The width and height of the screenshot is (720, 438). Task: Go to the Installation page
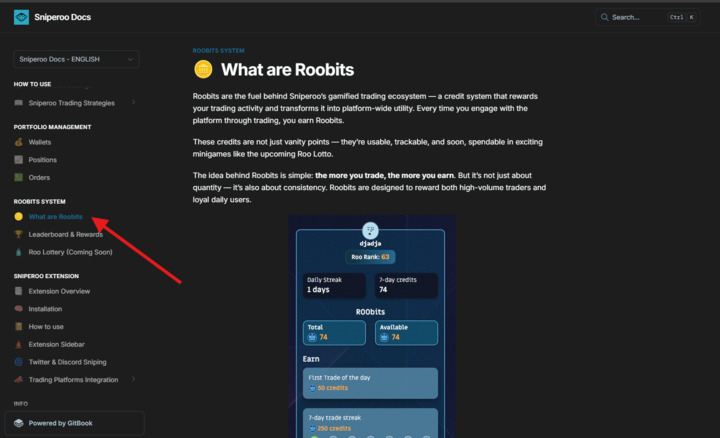[45, 309]
